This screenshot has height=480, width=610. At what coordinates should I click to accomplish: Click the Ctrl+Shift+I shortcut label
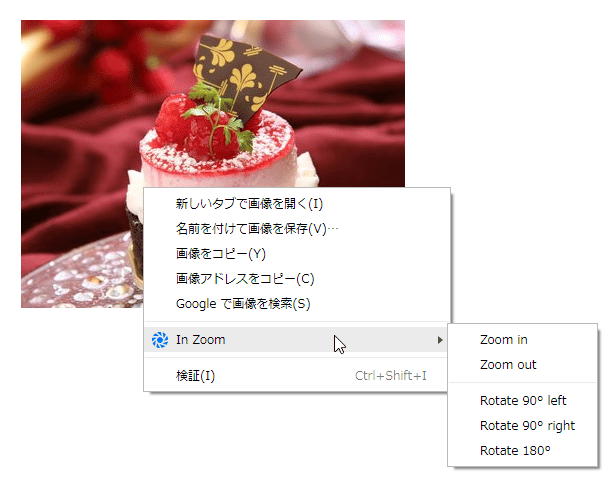[391, 376]
